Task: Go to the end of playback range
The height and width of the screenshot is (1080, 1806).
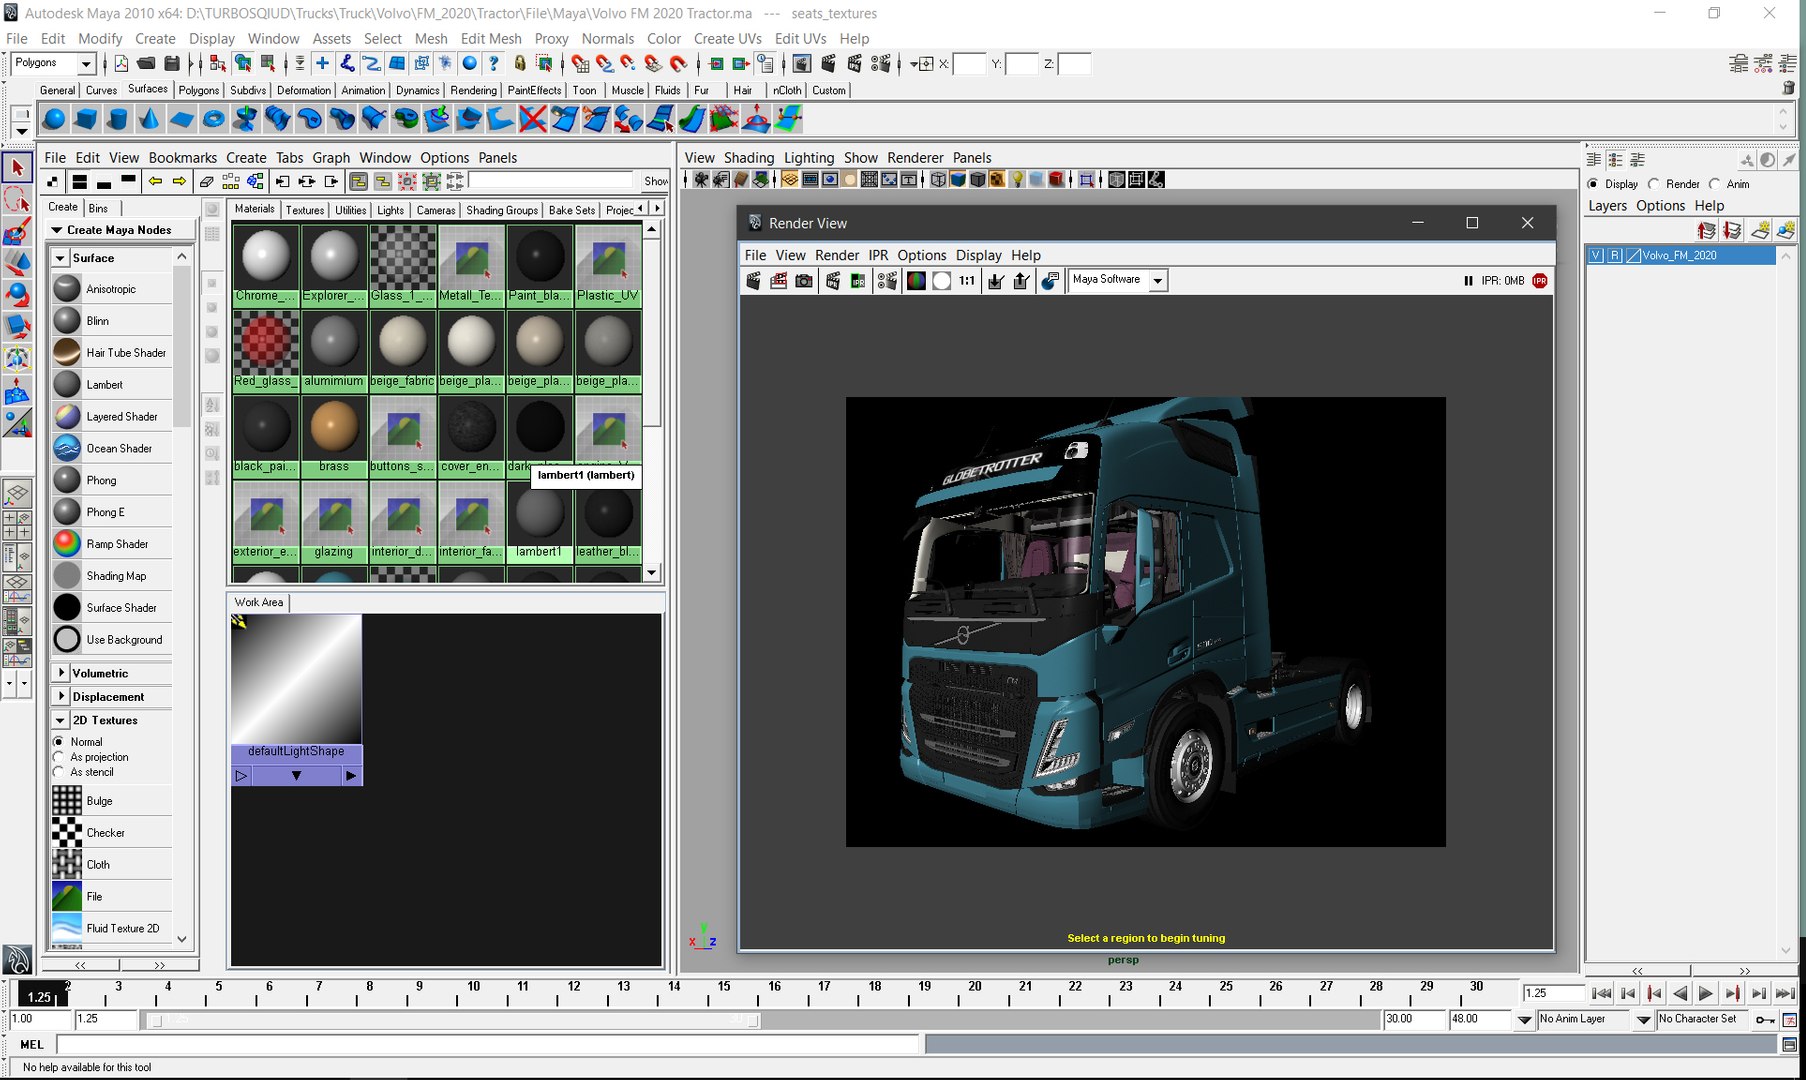Action: (x=1785, y=994)
